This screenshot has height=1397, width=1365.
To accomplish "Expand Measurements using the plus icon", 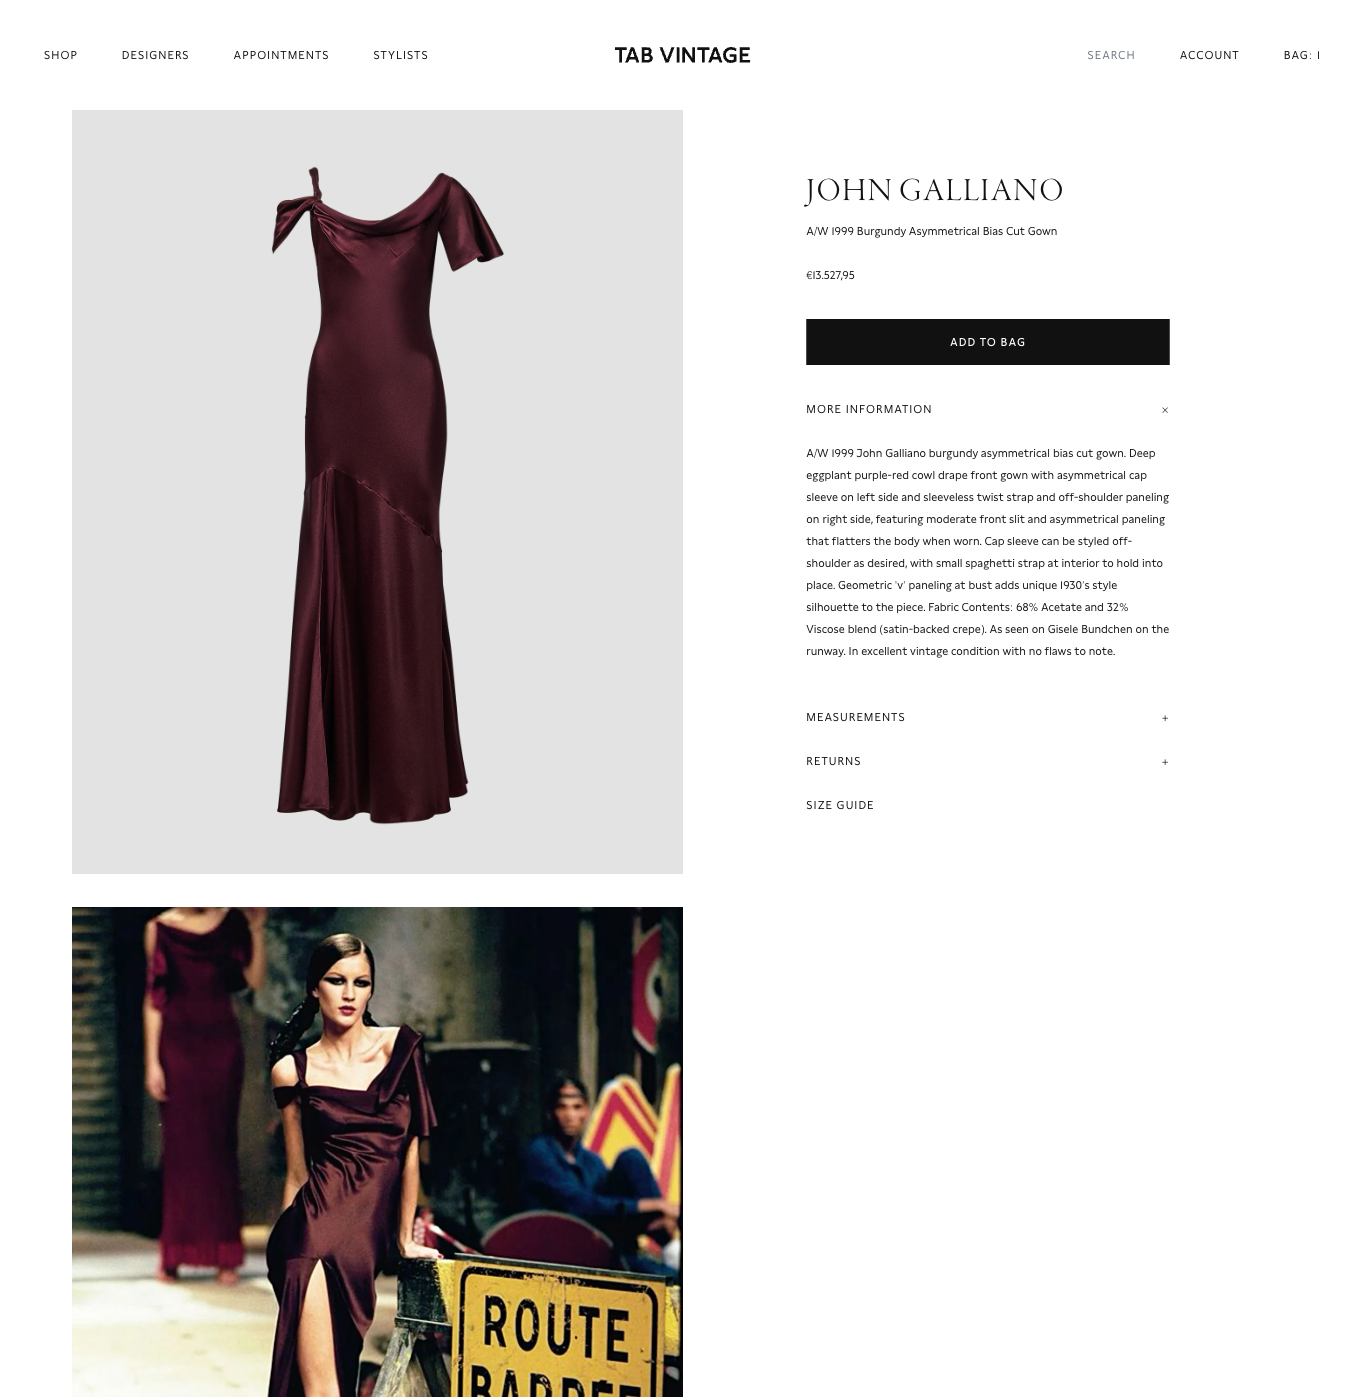I will click(x=1165, y=718).
